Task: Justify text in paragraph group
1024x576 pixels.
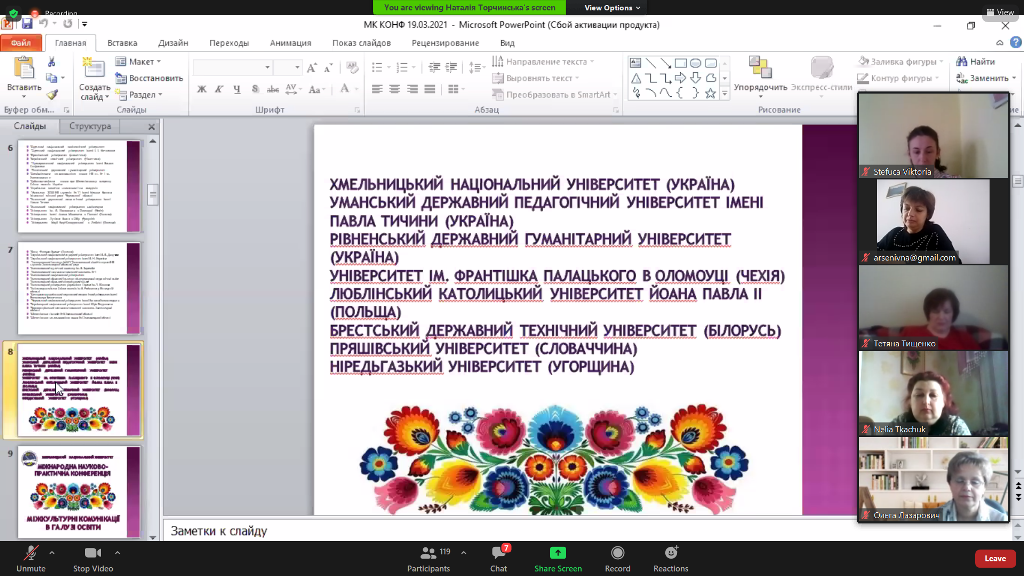Action: pyautogui.click(x=430, y=89)
